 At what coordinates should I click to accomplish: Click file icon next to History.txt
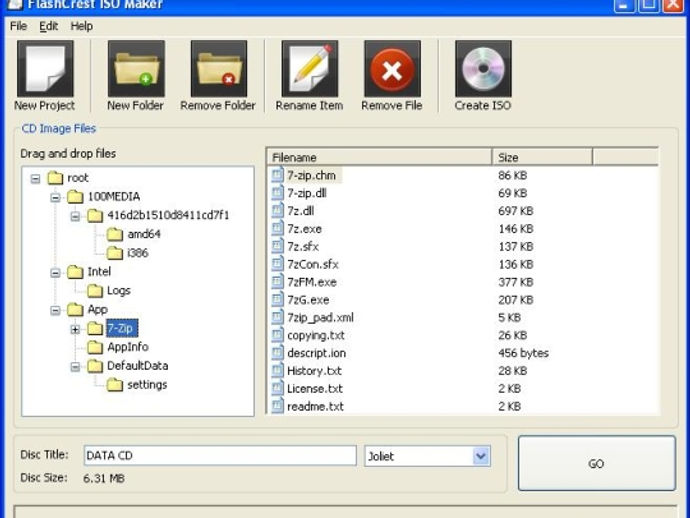coord(277,370)
